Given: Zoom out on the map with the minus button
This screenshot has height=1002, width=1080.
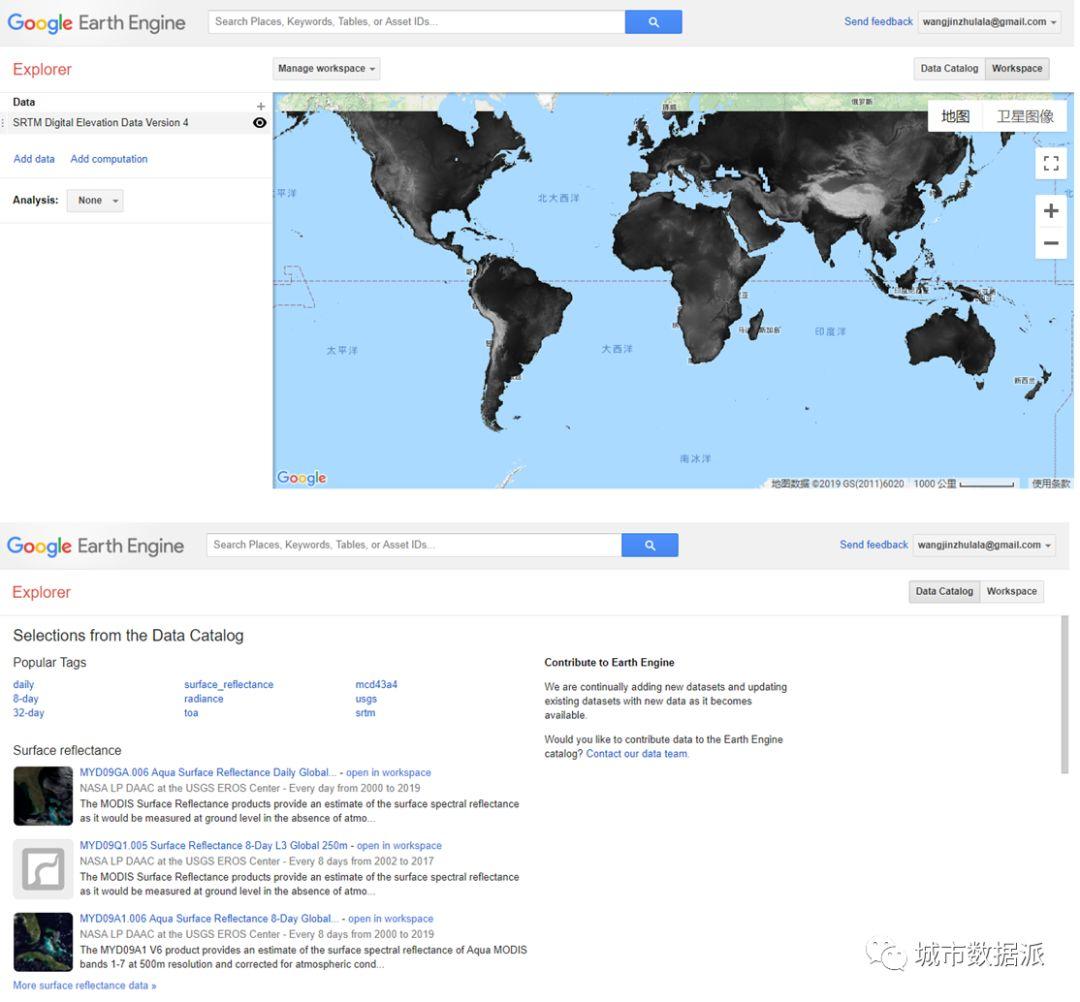Looking at the screenshot, I should point(1050,243).
